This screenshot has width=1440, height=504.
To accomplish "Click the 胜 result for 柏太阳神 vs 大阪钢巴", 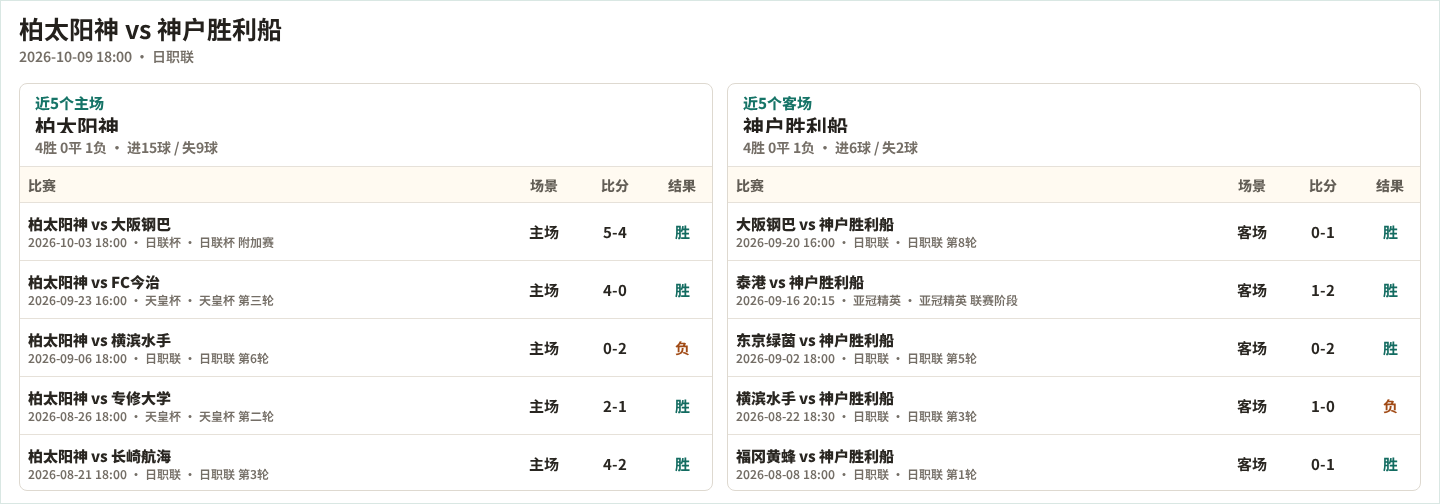I will pos(682,232).
